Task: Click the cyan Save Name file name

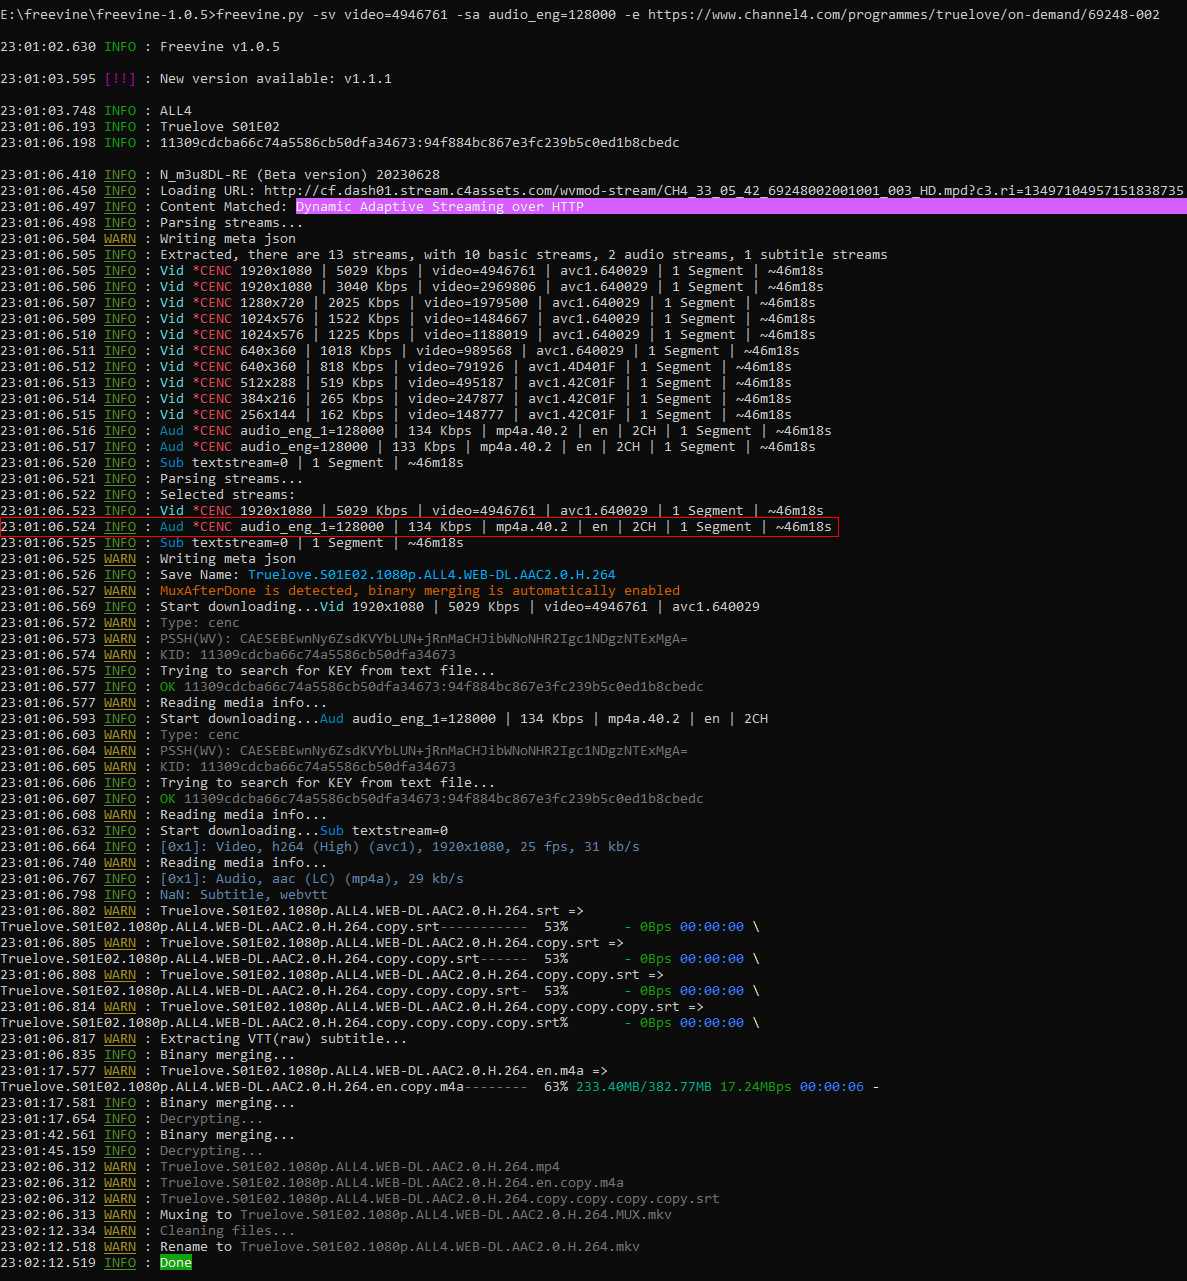Action: (x=432, y=575)
